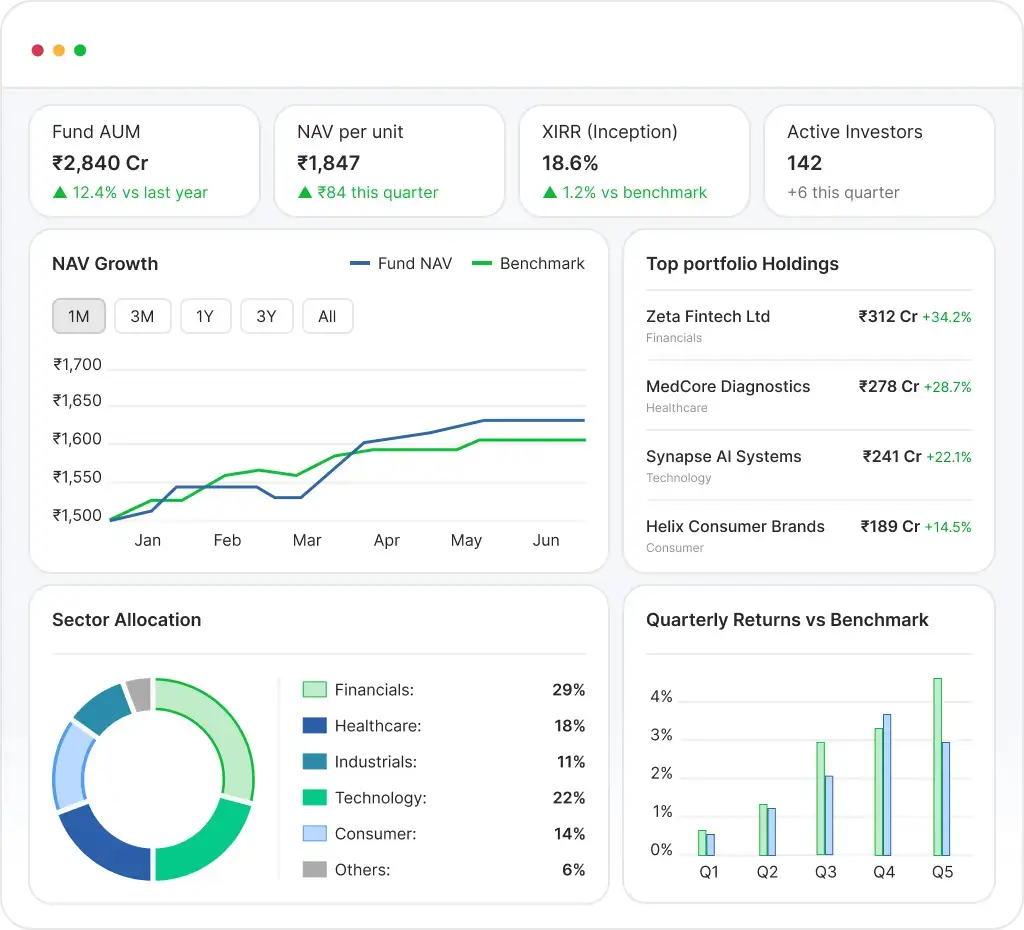Select the All time period button
This screenshot has width=1024, height=930.
coord(327,316)
